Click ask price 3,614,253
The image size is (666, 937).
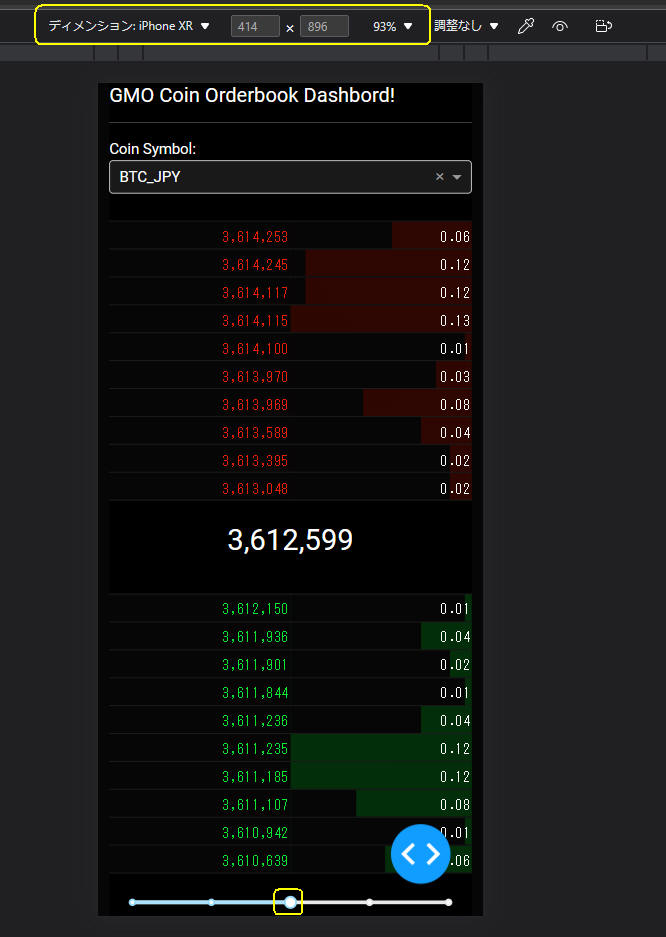[x=255, y=237]
